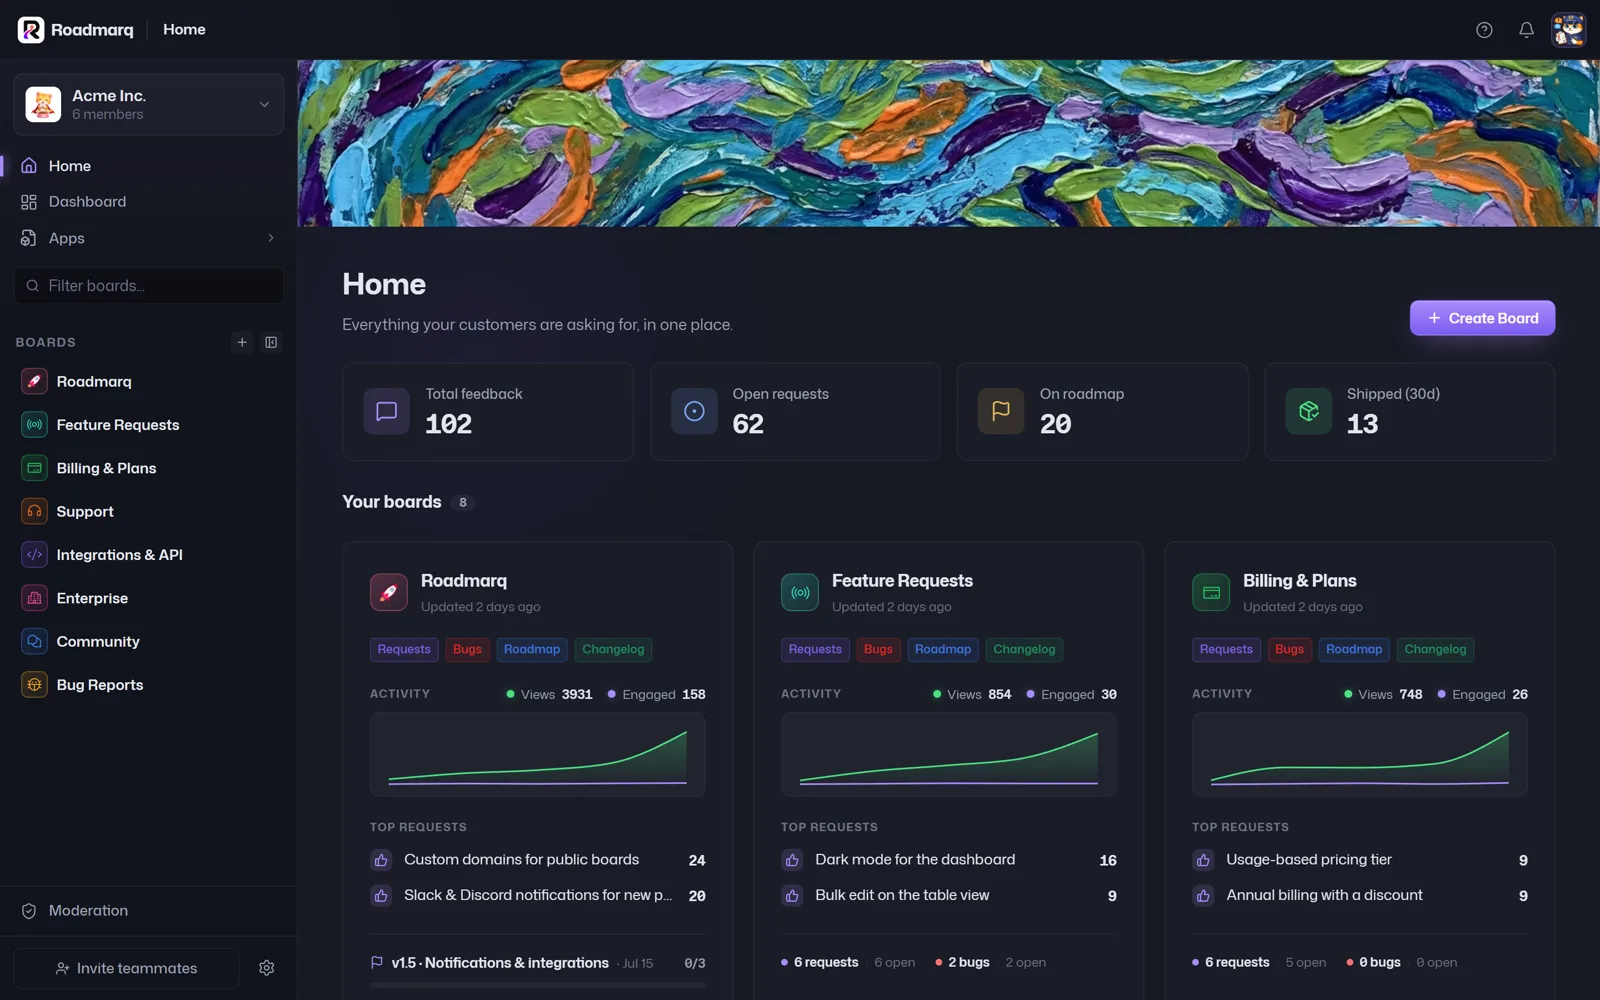
Task: Click the Open requests circle icon
Action: 694,411
